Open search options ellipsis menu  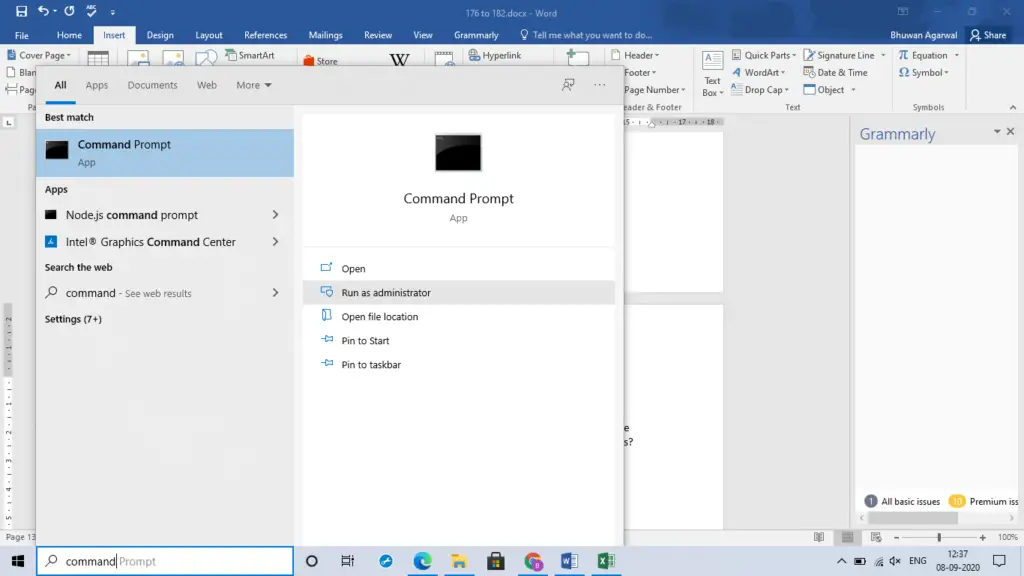(600, 85)
